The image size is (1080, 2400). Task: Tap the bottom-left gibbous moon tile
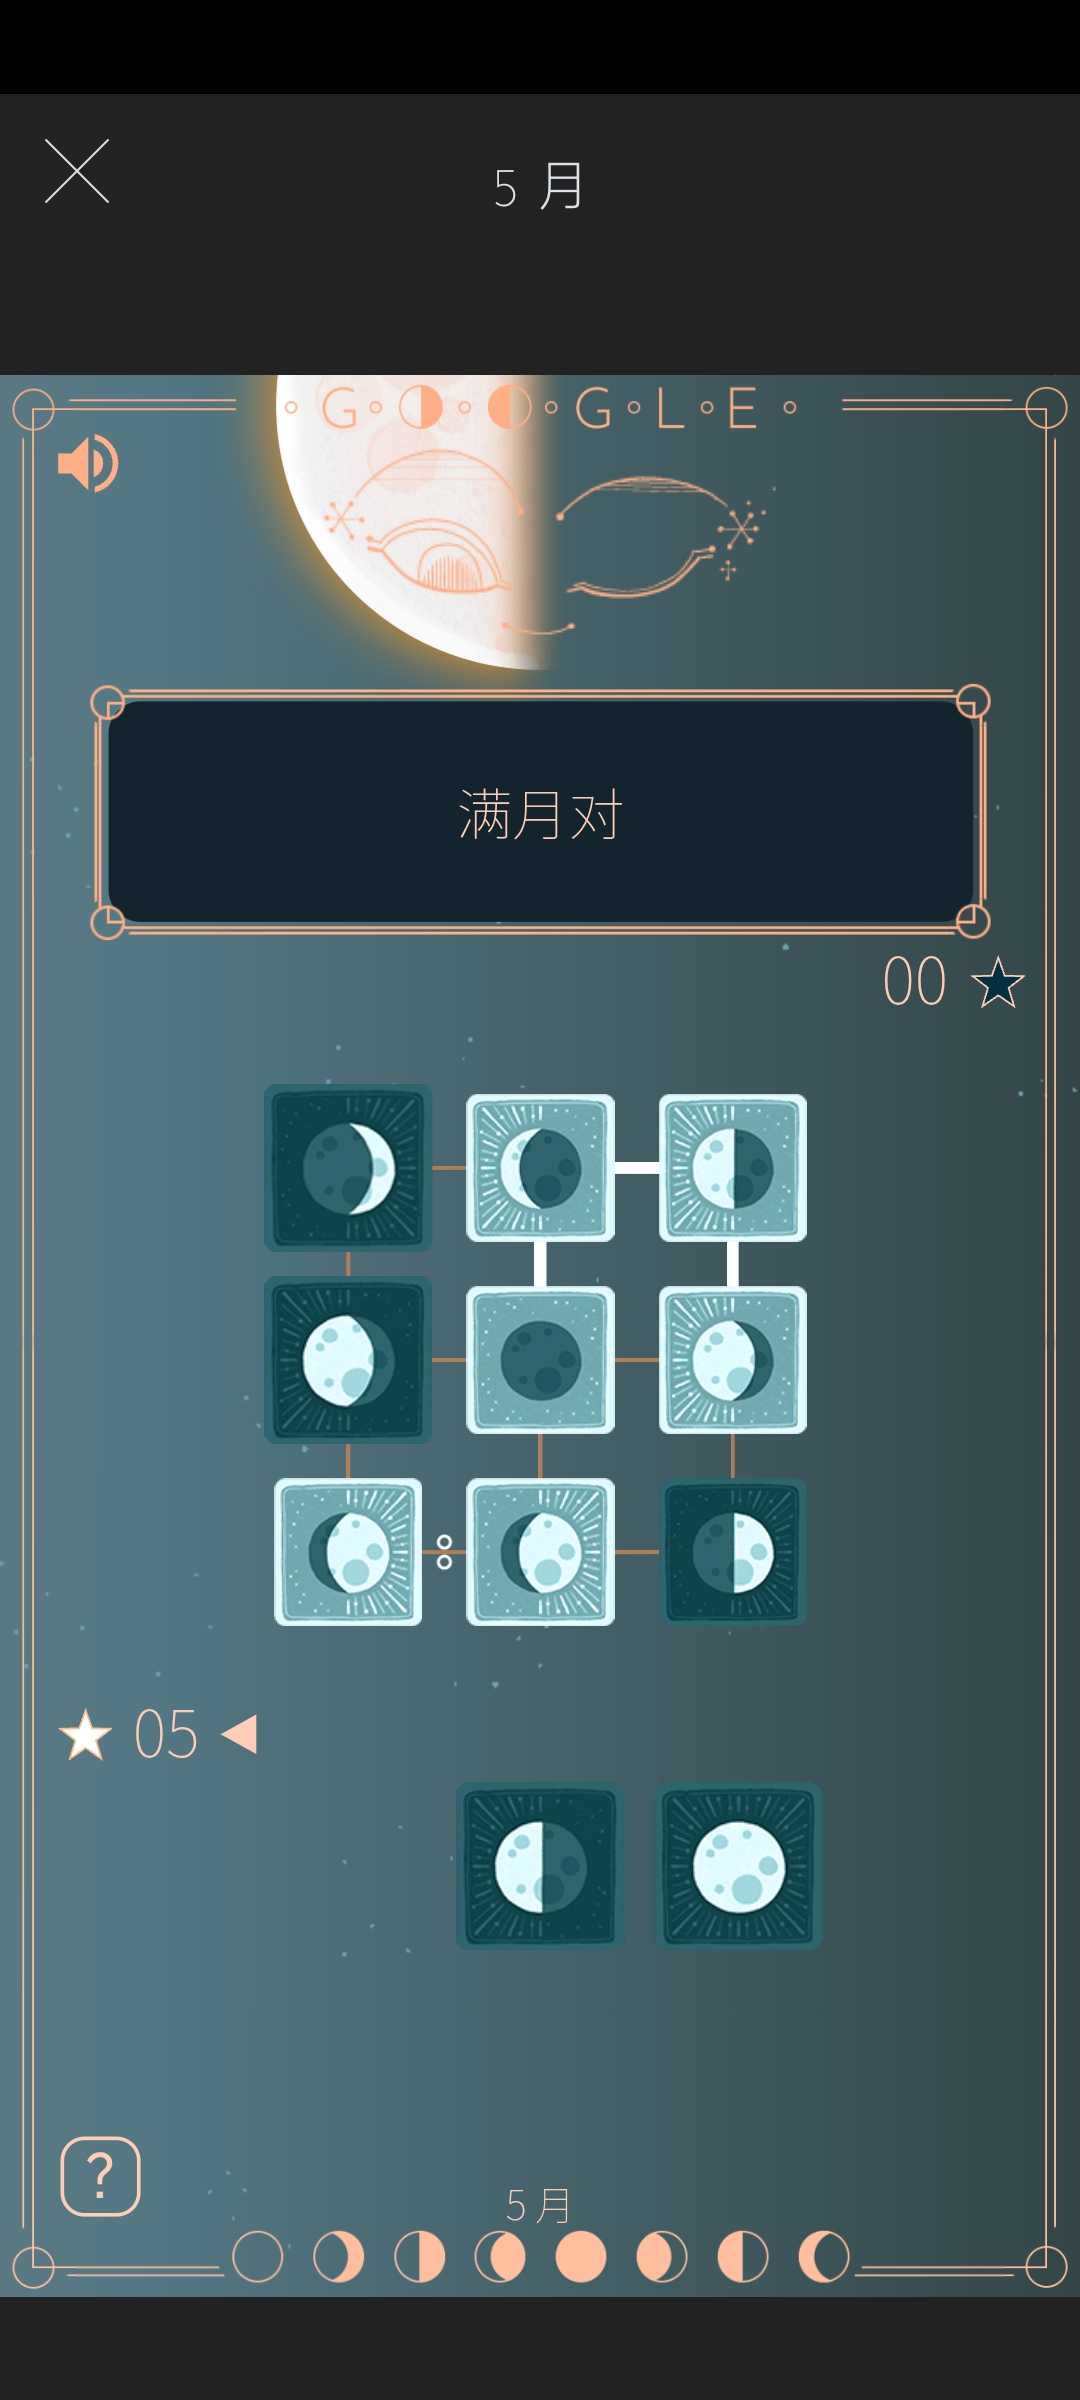coord(348,1552)
